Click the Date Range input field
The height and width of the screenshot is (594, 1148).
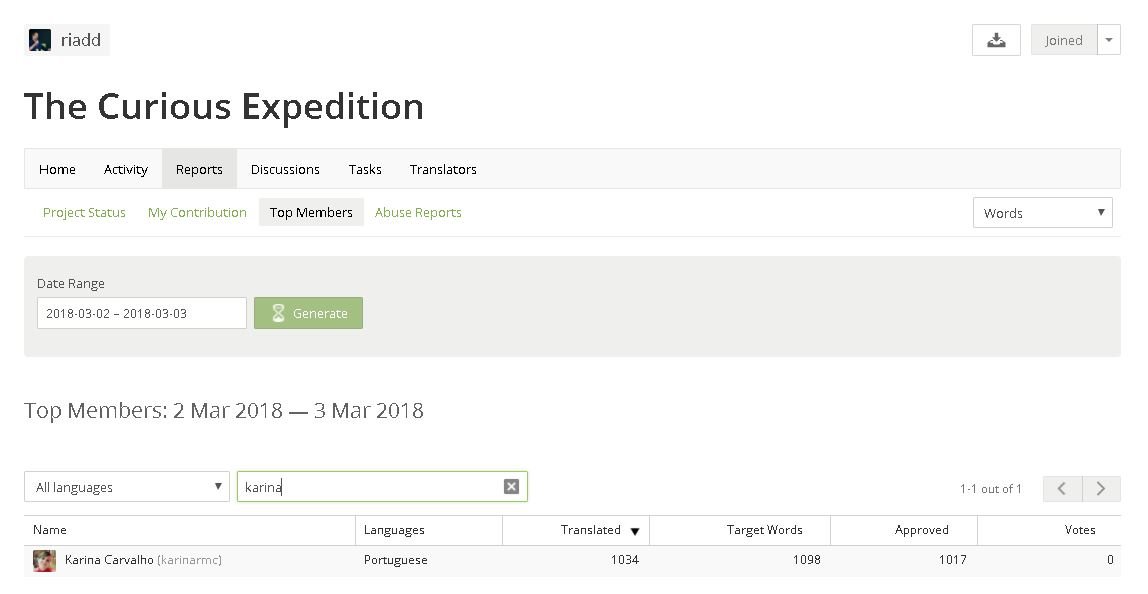[141, 313]
